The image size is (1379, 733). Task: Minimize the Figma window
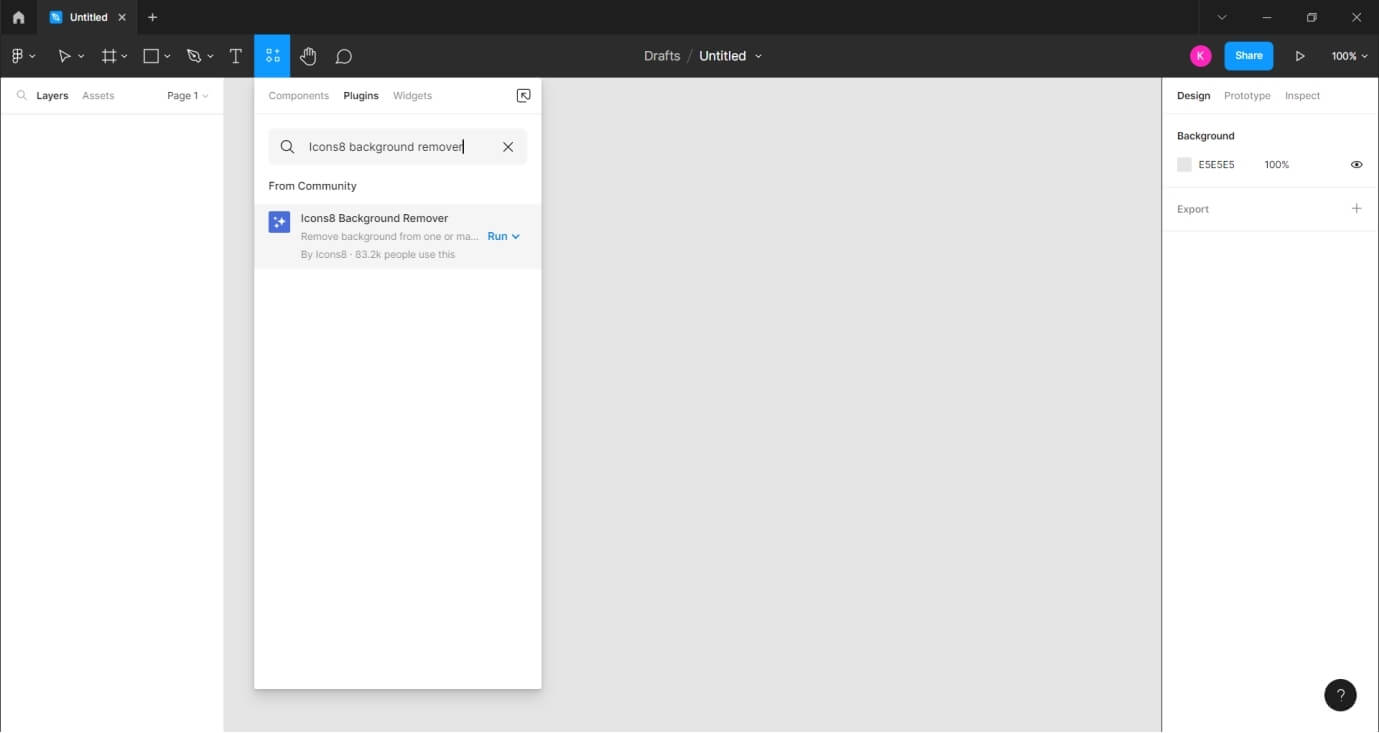1267,17
